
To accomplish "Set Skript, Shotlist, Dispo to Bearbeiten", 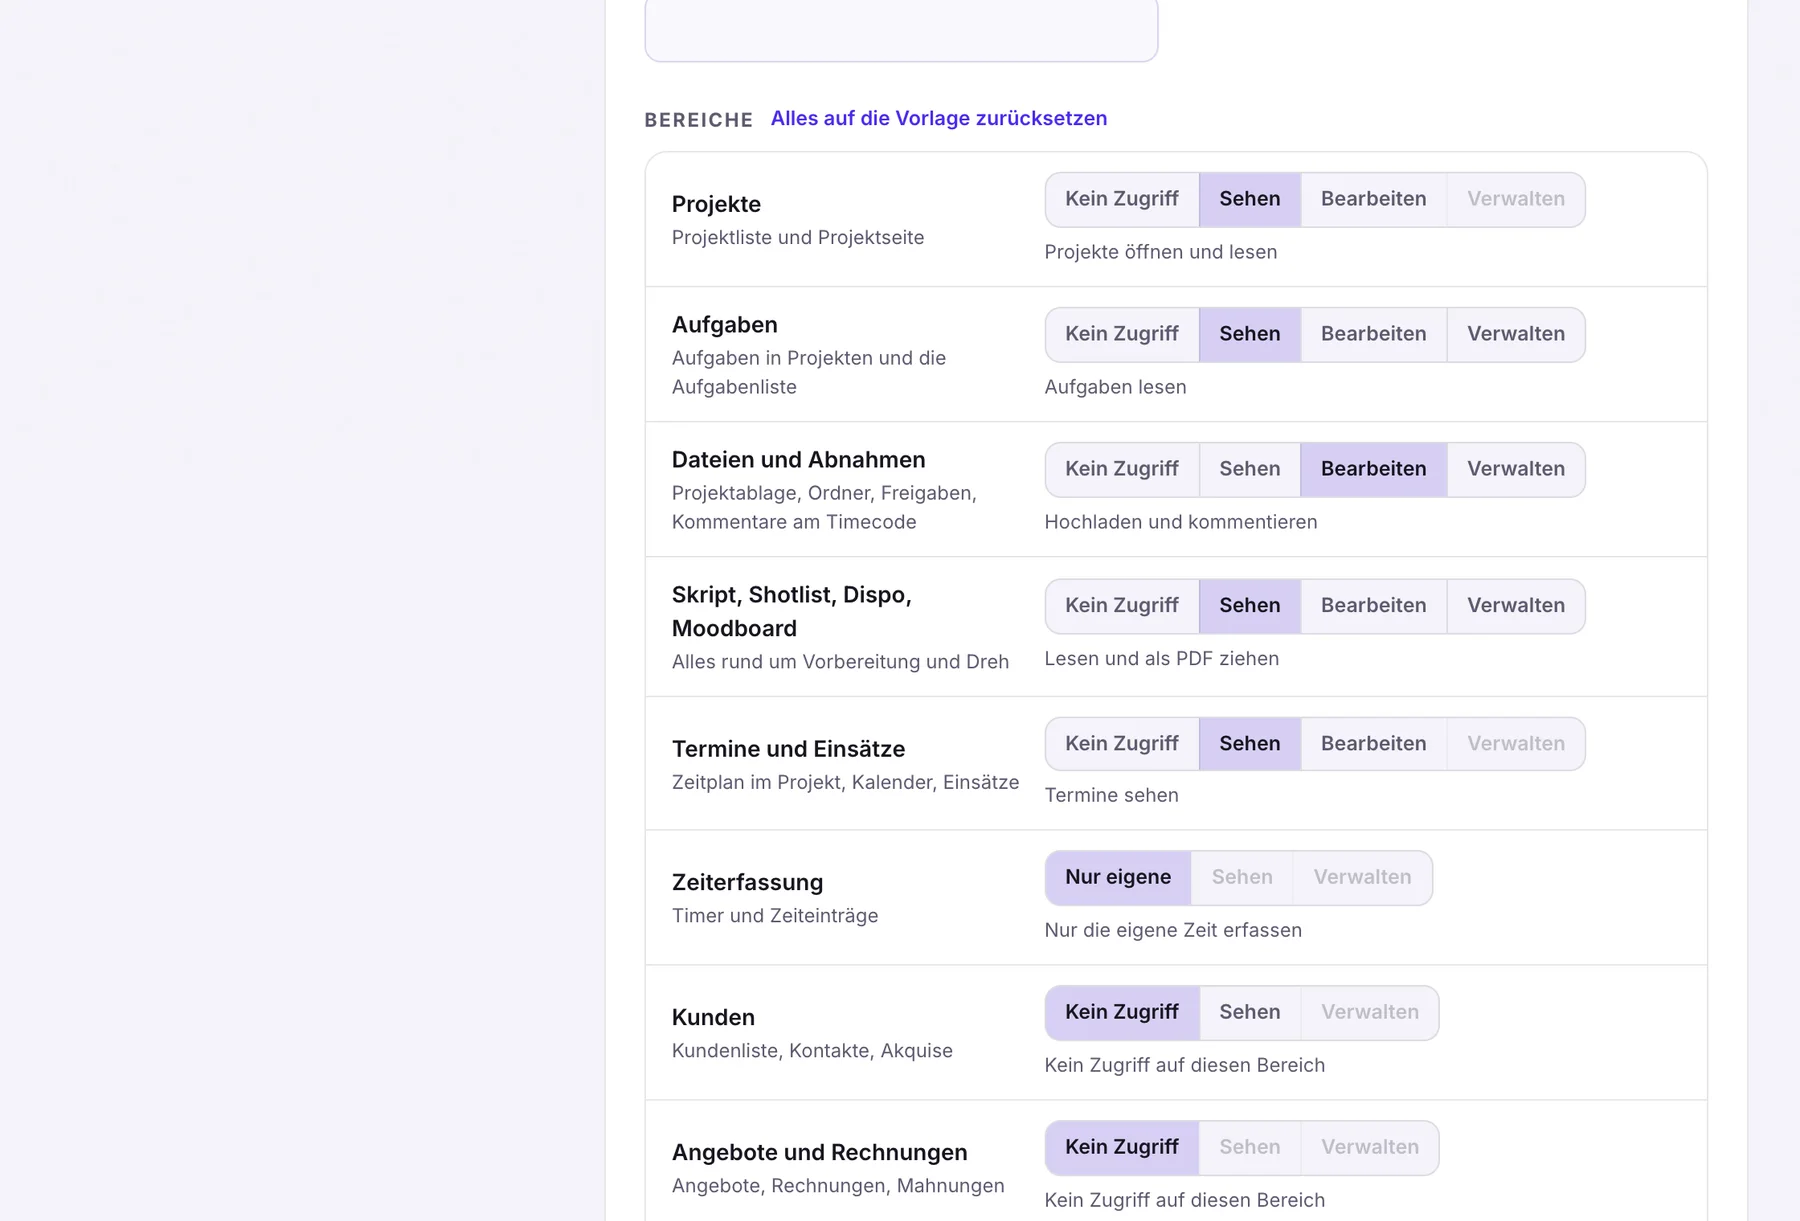I will point(1373,606).
